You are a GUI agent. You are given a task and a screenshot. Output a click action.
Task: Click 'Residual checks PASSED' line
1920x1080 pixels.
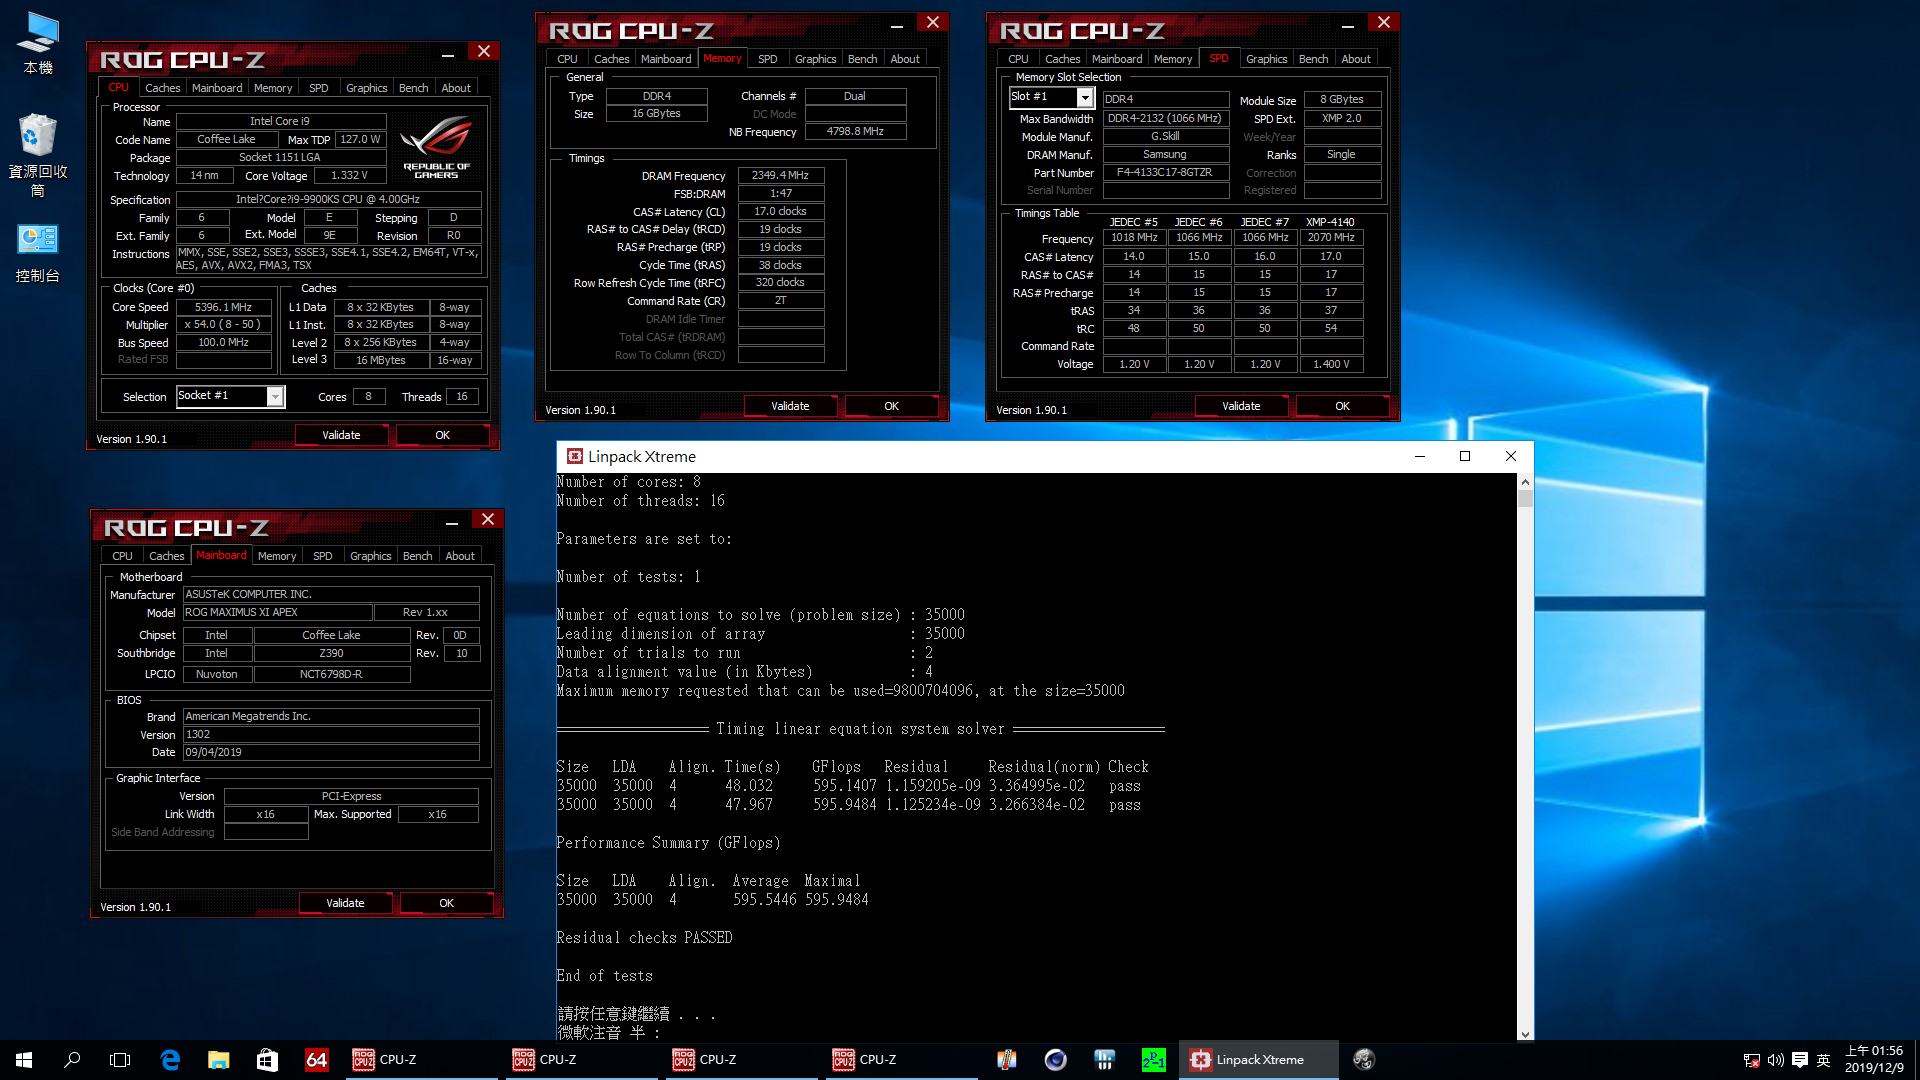[645, 938]
